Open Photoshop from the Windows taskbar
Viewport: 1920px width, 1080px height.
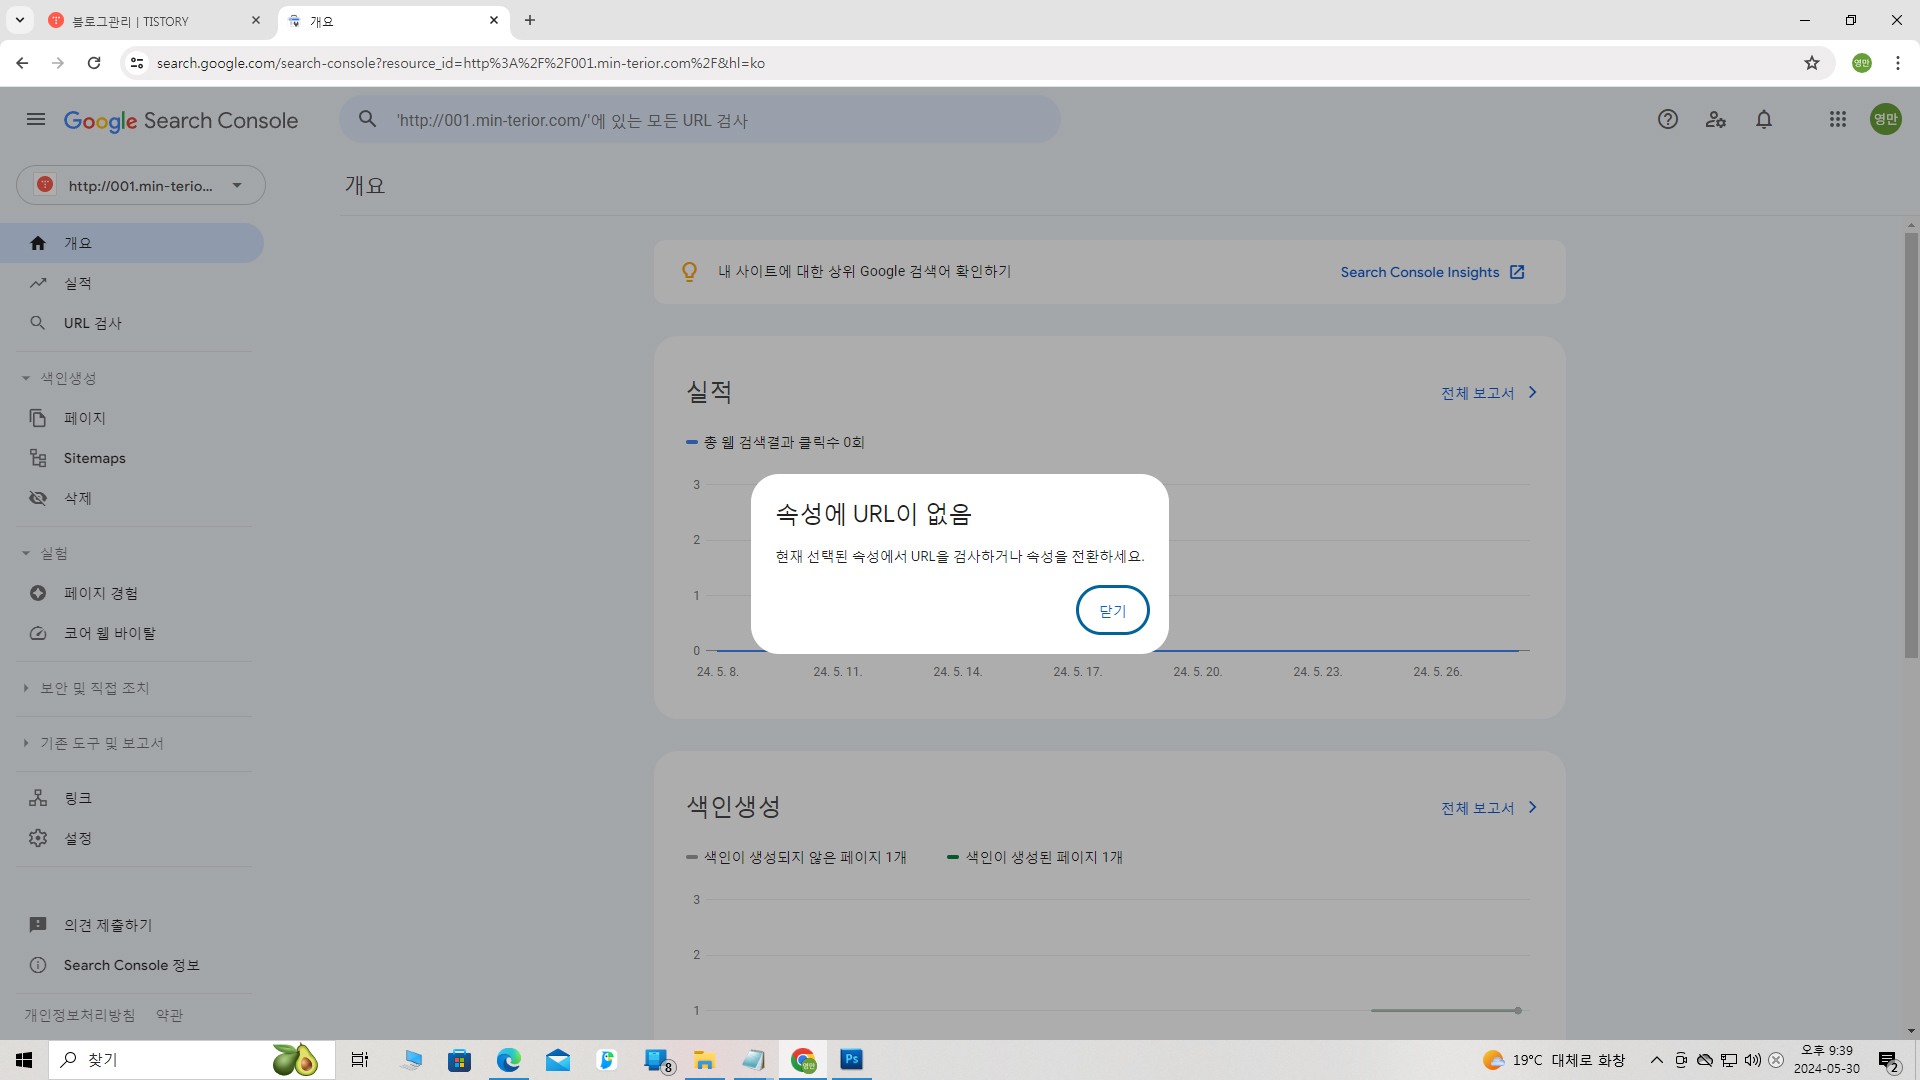point(851,1060)
